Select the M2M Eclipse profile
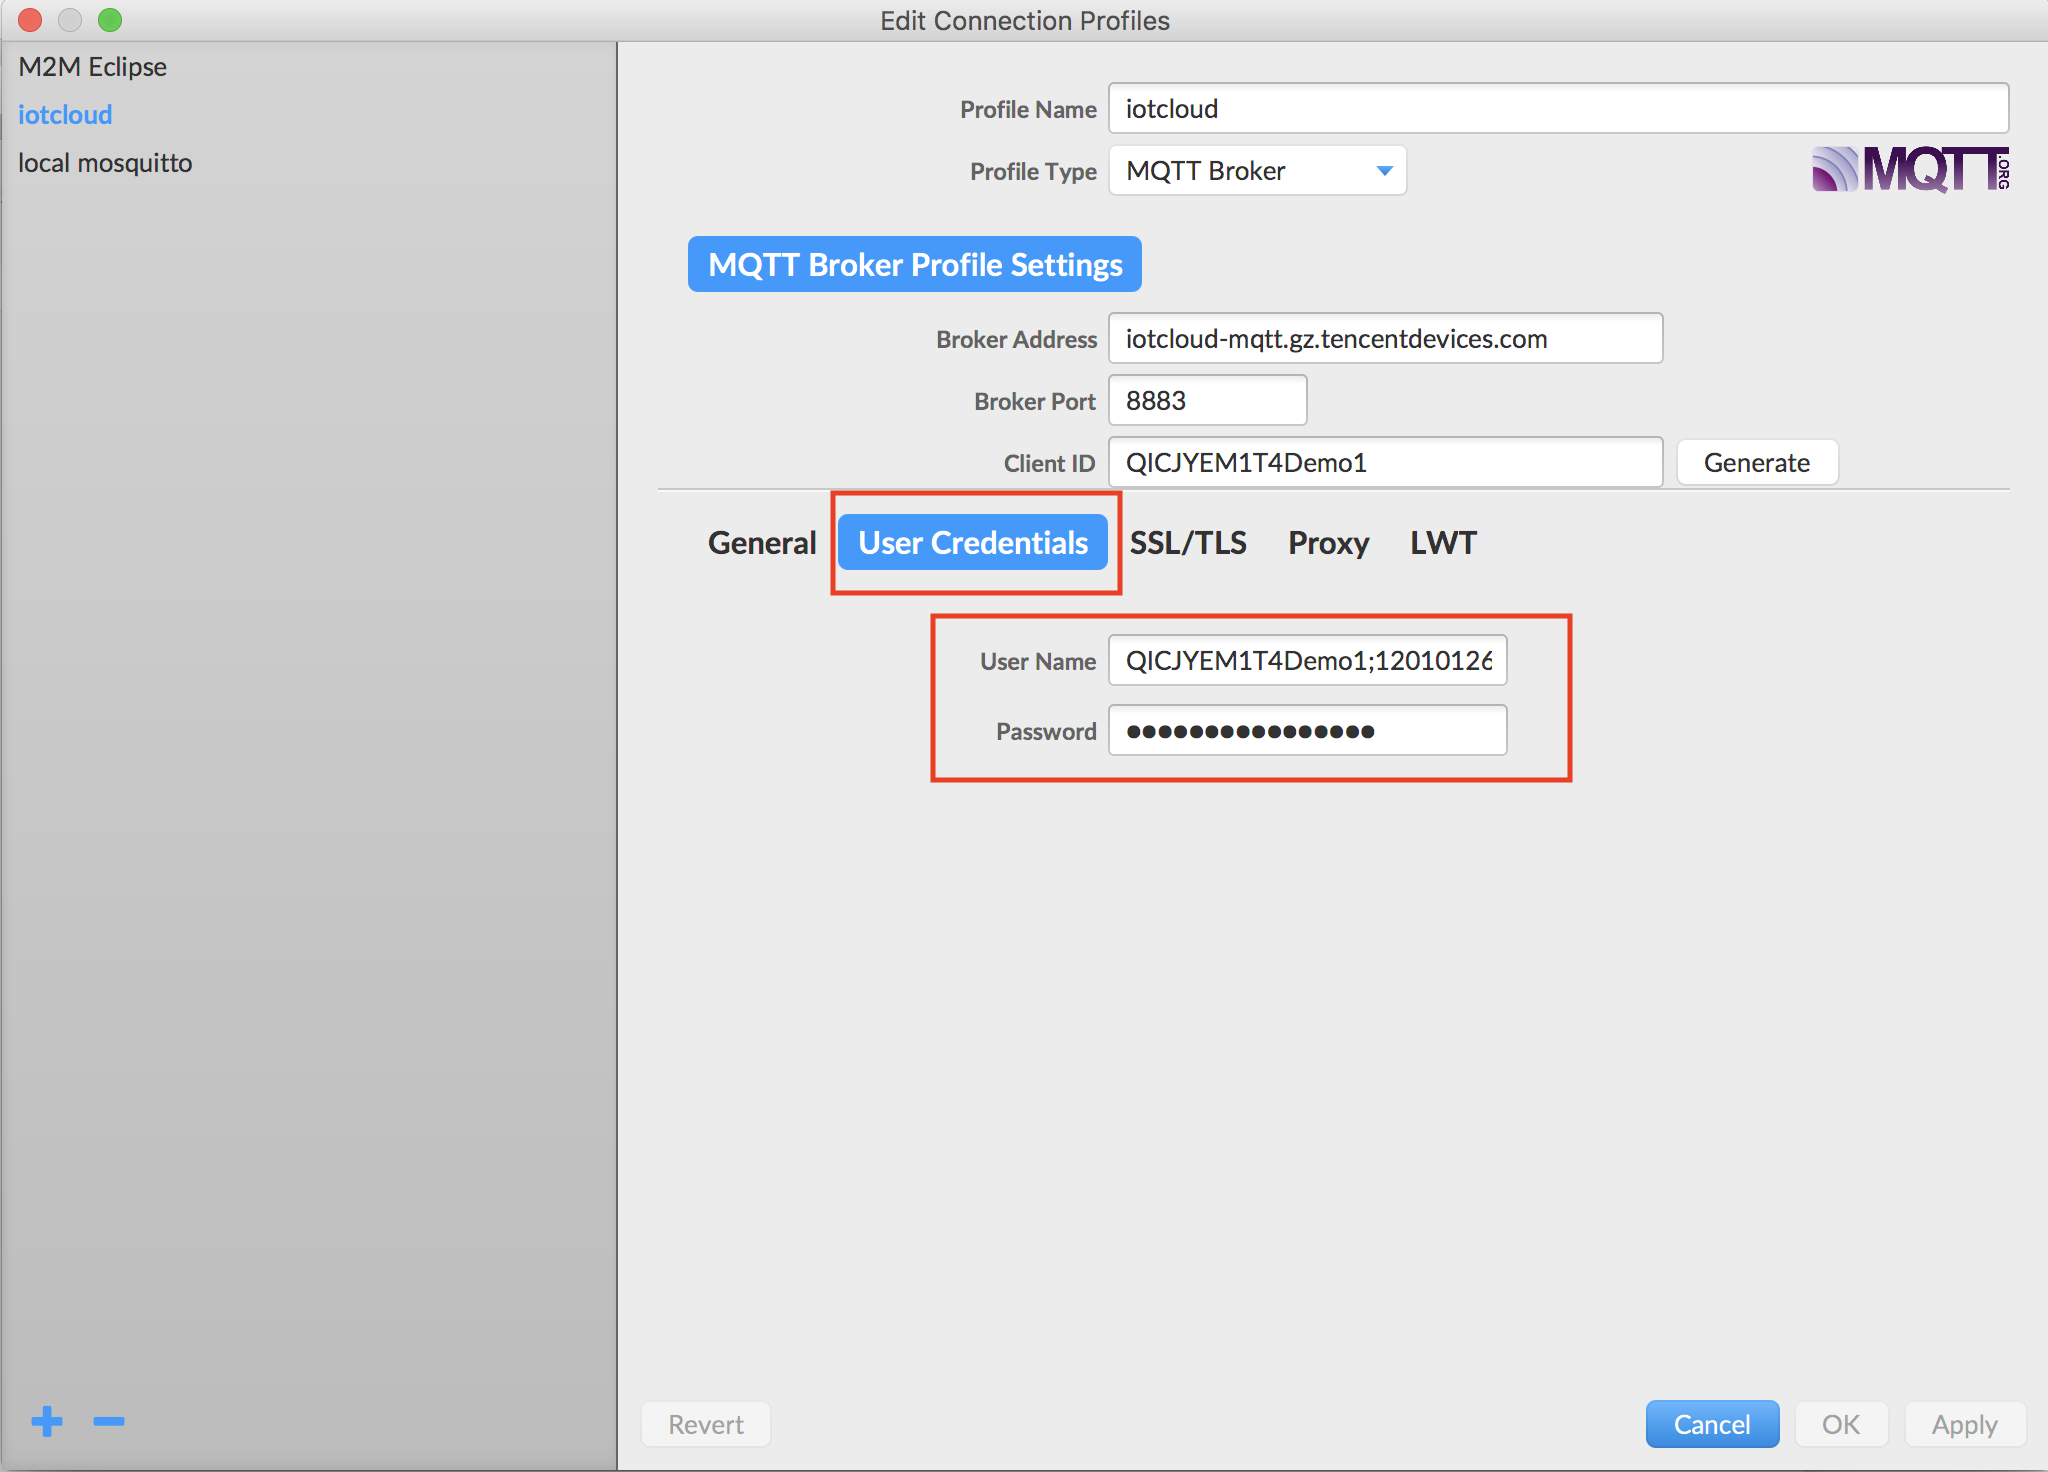The width and height of the screenshot is (2048, 1472). [x=91, y=66]
